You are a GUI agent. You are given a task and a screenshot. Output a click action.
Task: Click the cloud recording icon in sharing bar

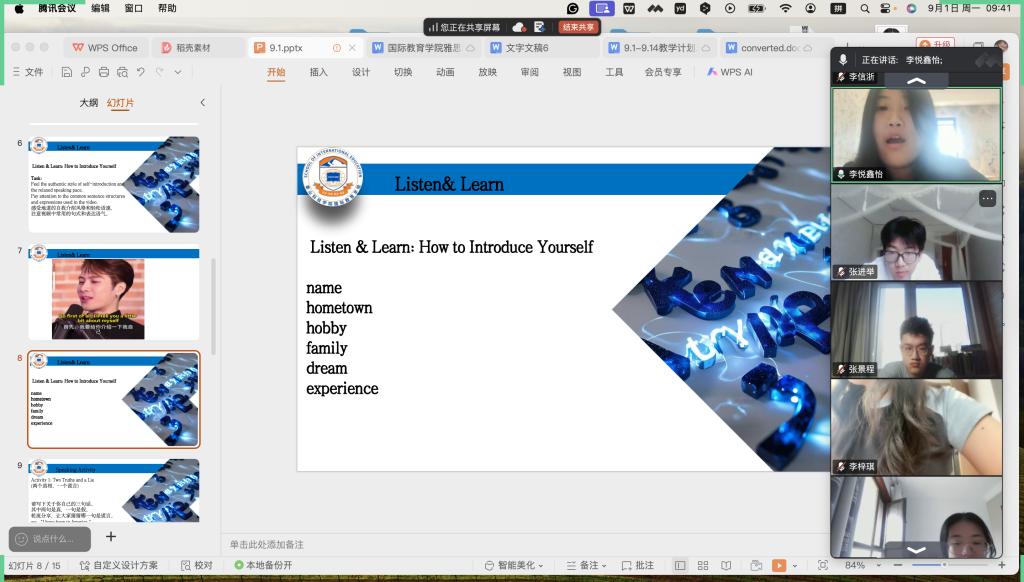coord(519,27)
